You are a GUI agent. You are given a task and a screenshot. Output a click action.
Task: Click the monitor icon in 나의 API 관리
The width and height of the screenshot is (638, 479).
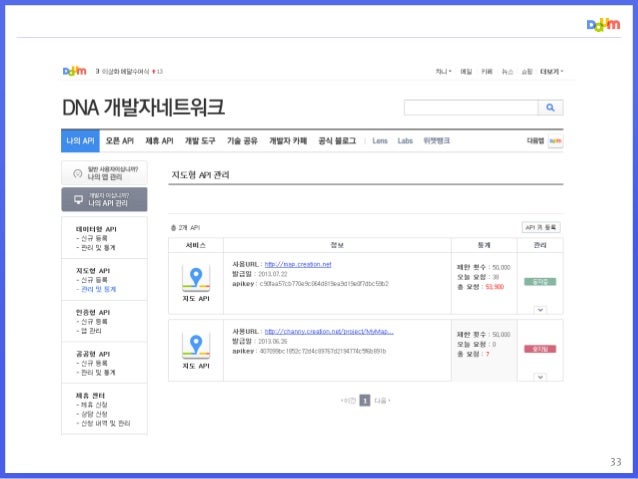pyautogui.click(x=79, y=199)
